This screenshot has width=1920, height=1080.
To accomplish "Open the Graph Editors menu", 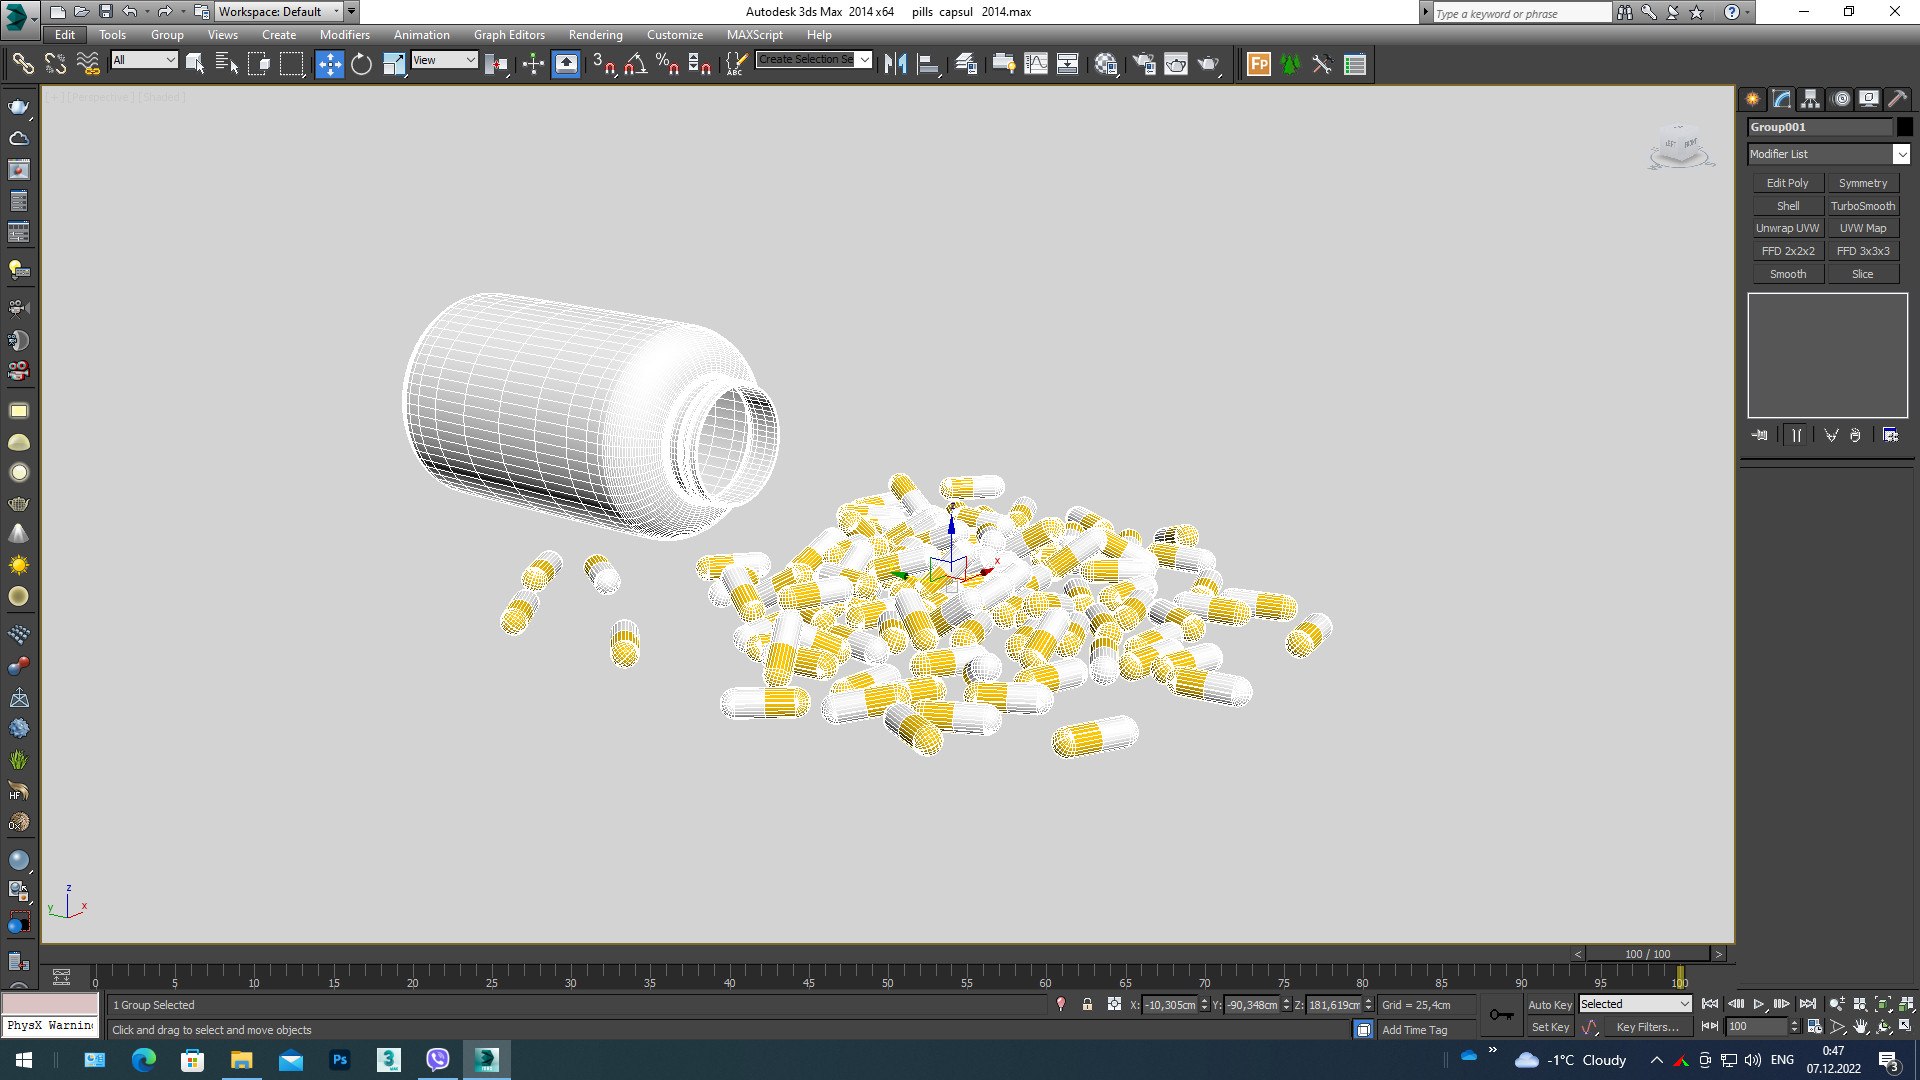I will tap(509, 35).
